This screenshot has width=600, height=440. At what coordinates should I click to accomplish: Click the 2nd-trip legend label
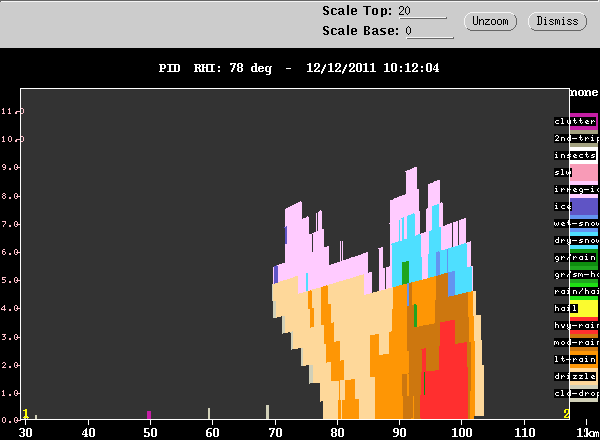576,139
